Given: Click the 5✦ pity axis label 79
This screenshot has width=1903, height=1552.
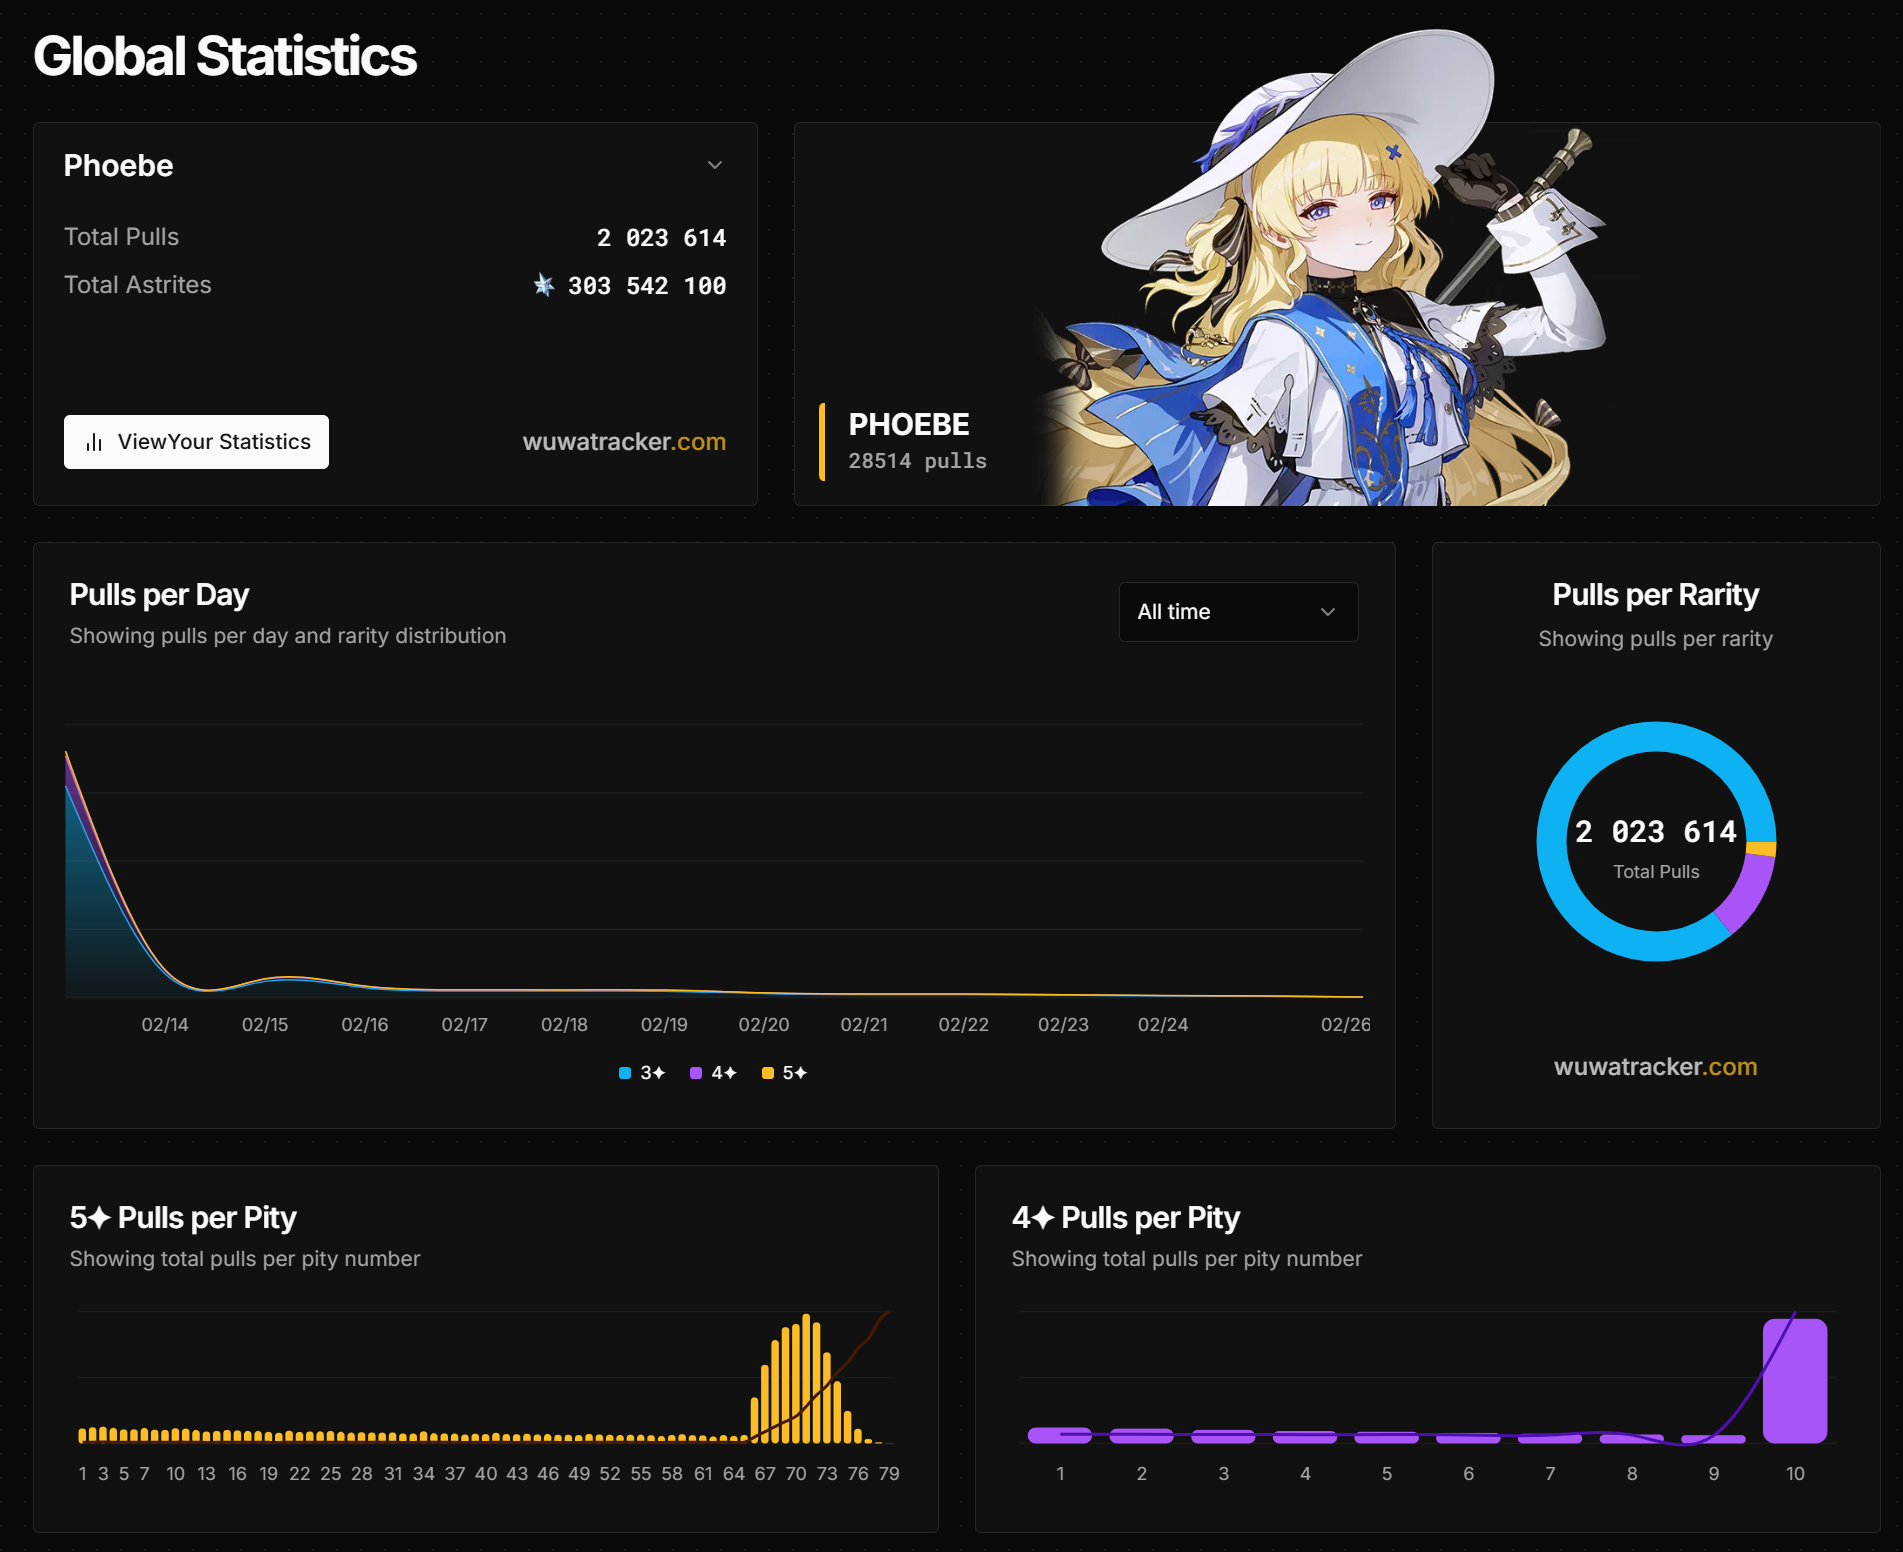Looking at the screenshot, I should coord(889,1473).
